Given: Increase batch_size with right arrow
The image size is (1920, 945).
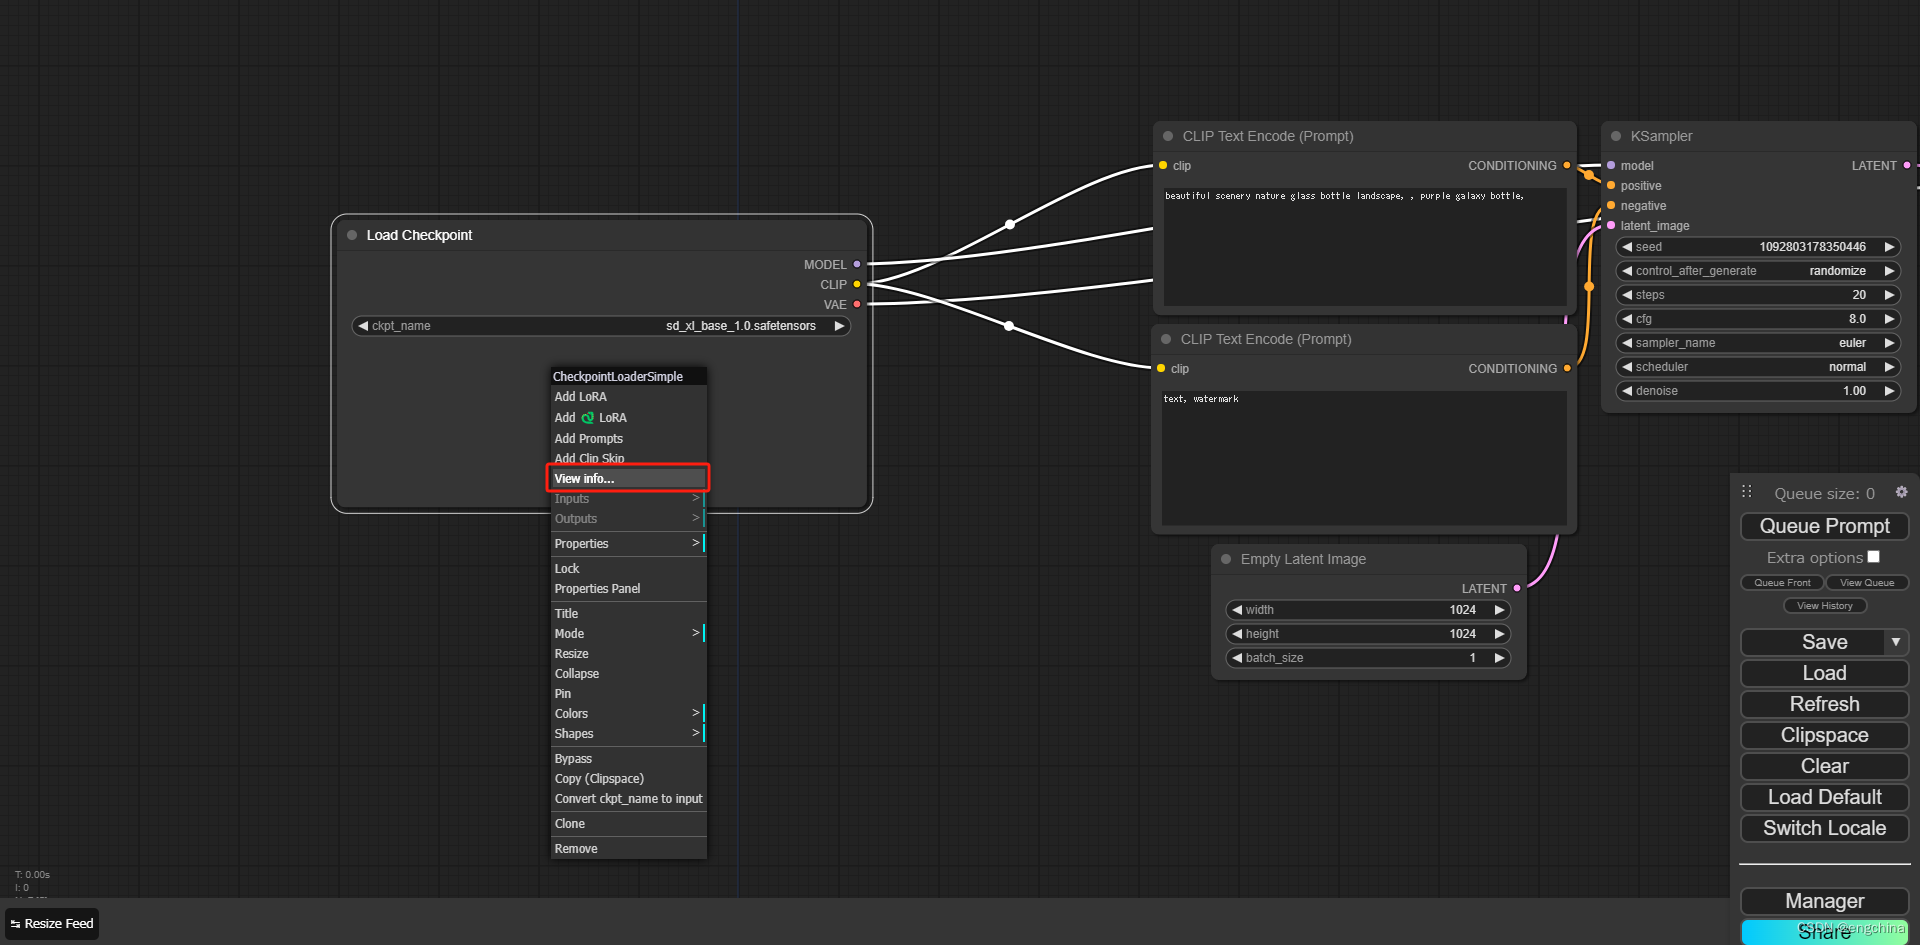Looking at the screenshot, I should pyautogui.click(x=1499, y=658).
